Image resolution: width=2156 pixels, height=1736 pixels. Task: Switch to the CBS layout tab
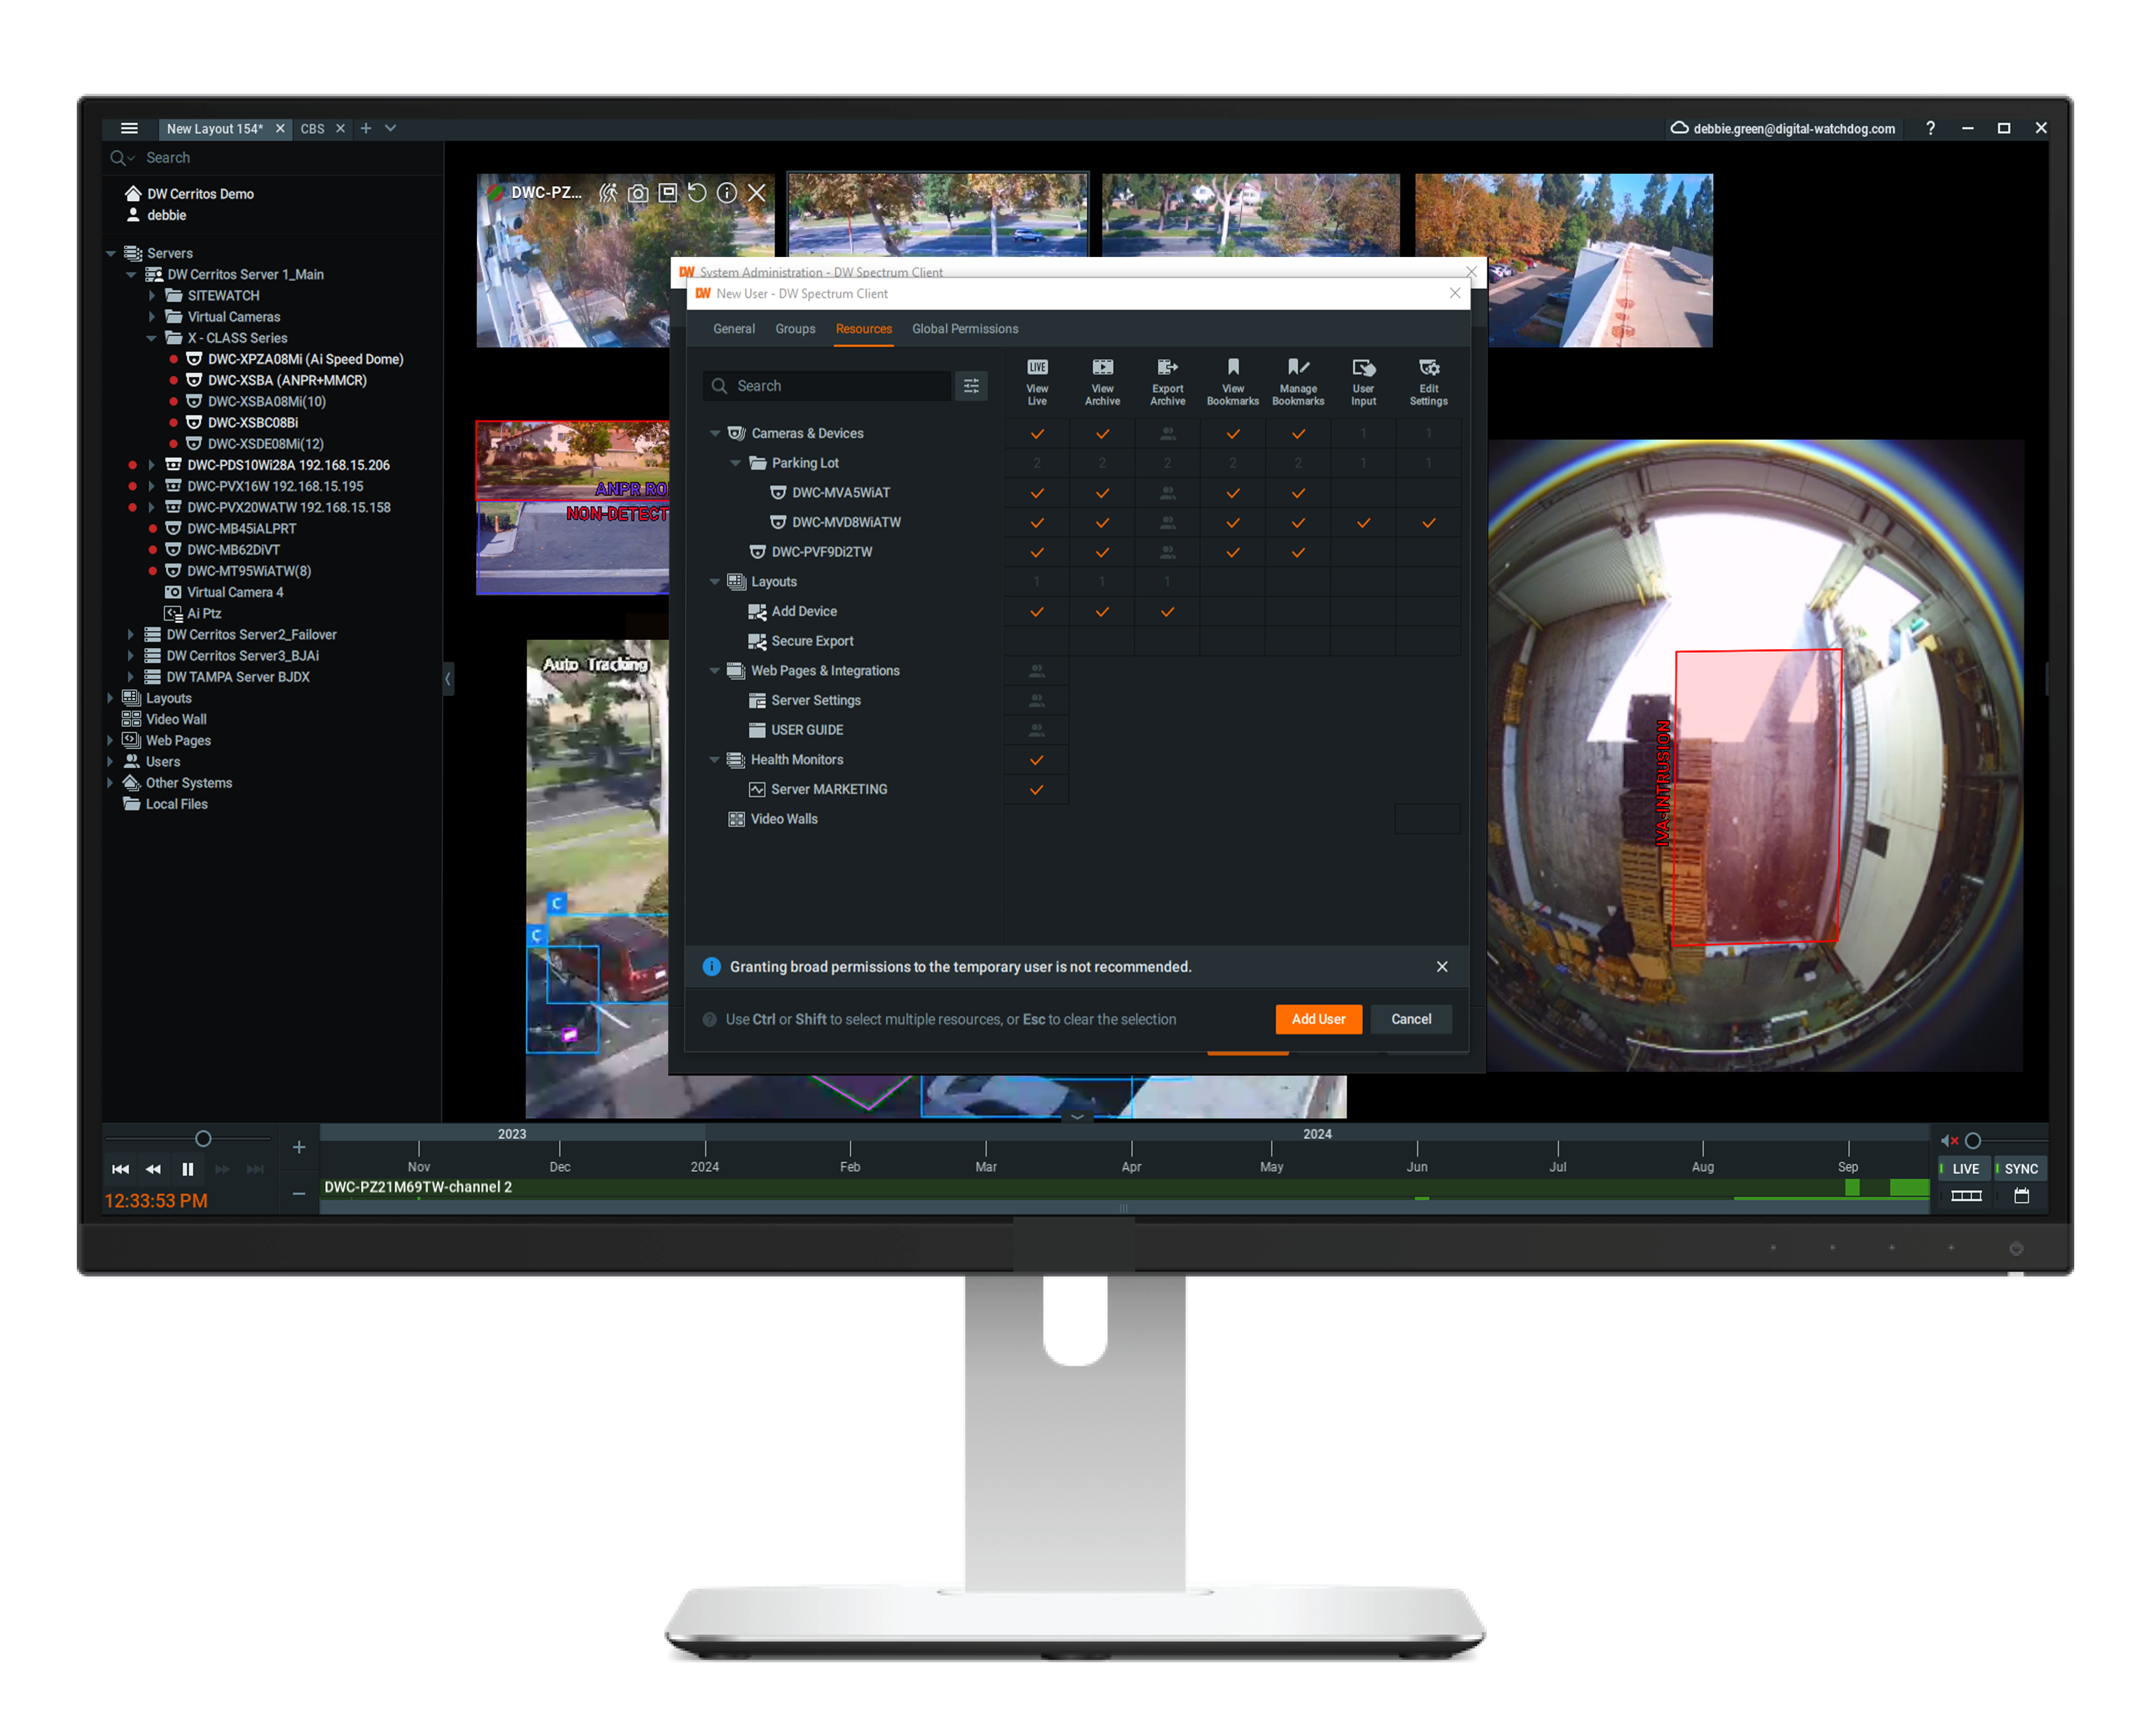tap(313, 128)
